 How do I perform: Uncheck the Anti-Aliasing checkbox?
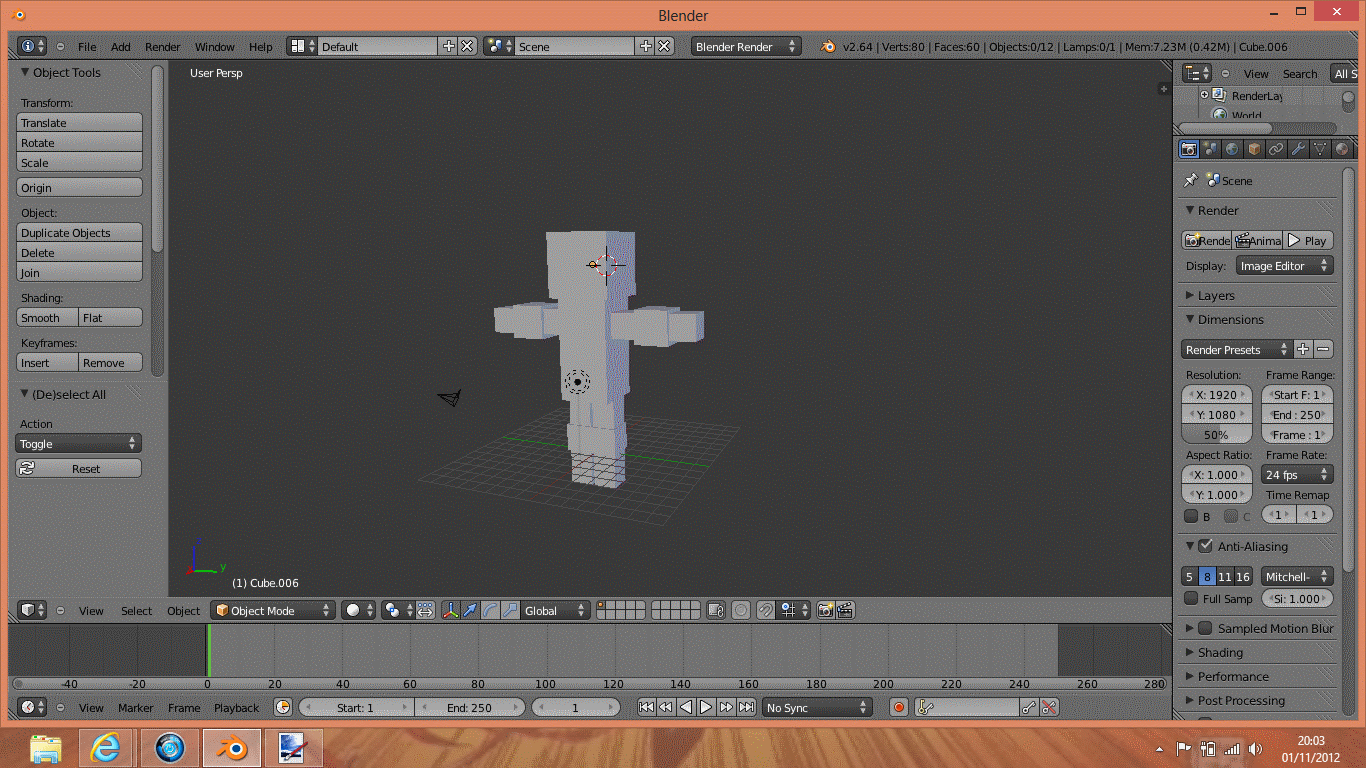coord(1205,547)
